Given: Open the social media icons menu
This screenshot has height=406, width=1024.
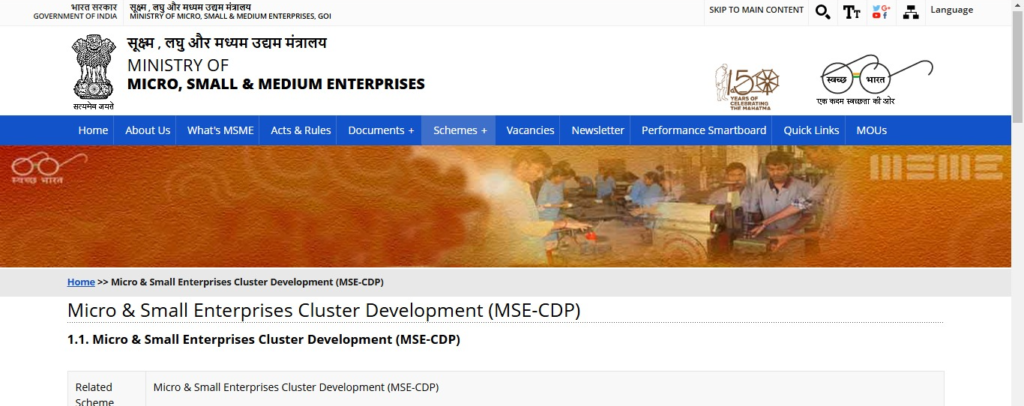Looking at the screenshot, I should coord(880,12).
